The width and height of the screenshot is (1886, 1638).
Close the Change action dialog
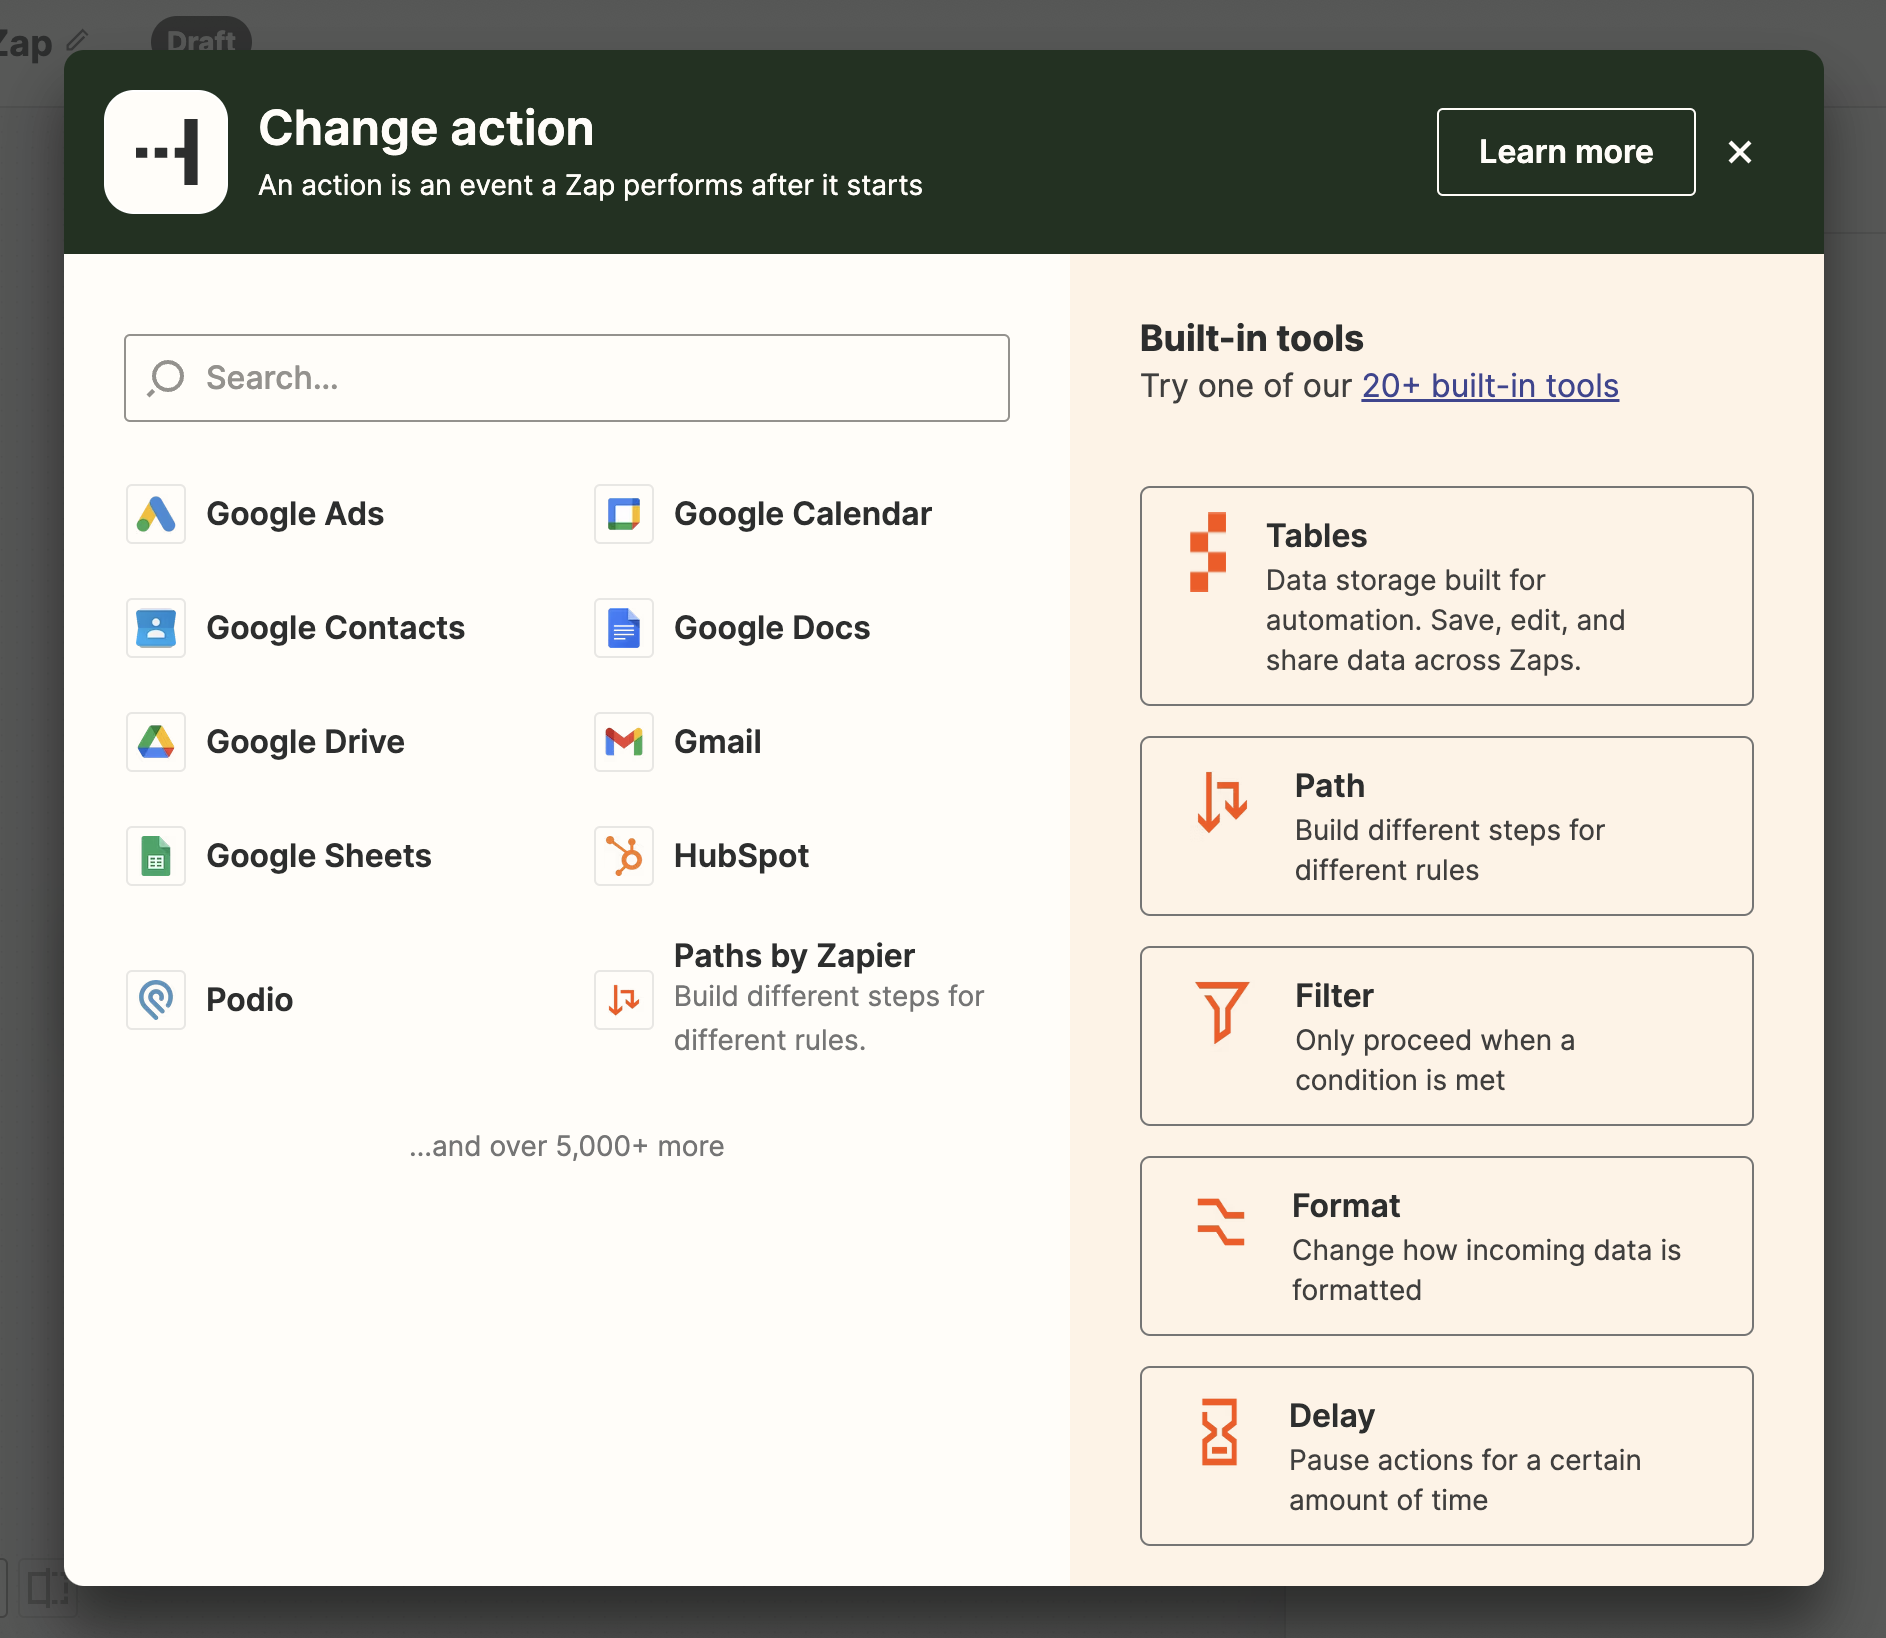pyautogui.click(x=1740, y=152)
